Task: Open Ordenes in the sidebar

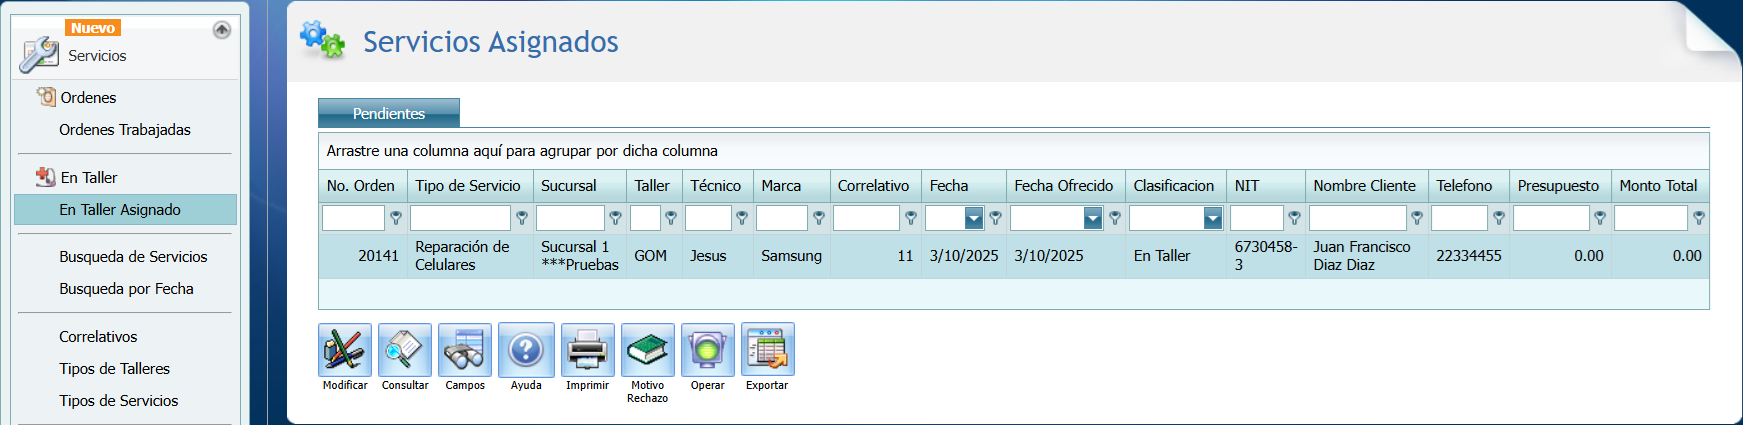Action: (88, 98)
